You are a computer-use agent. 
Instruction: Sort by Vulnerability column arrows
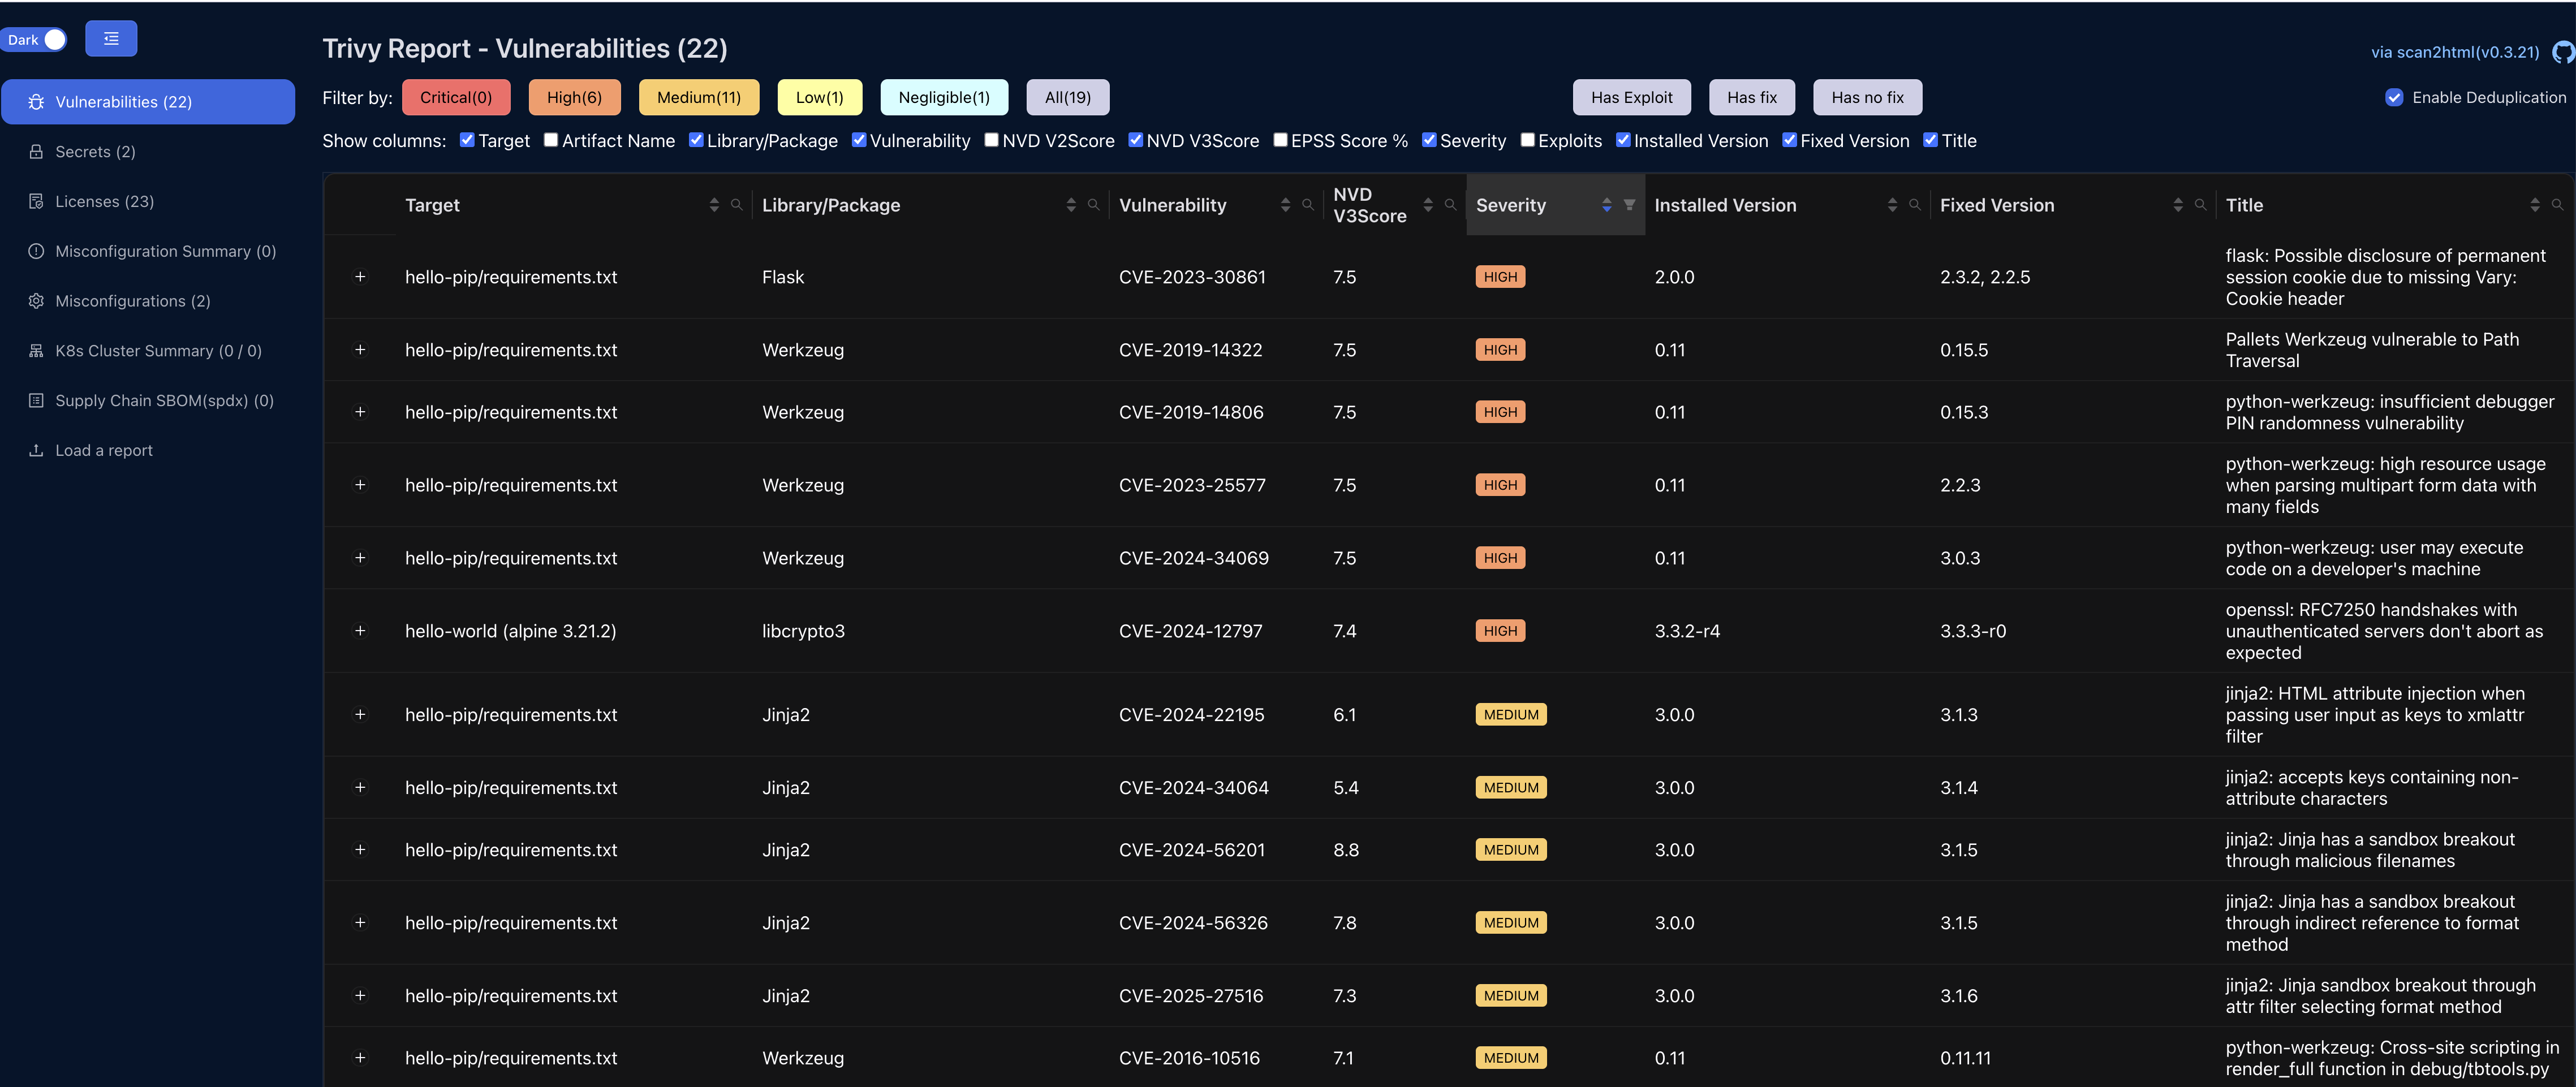(x=1285, y=205)
